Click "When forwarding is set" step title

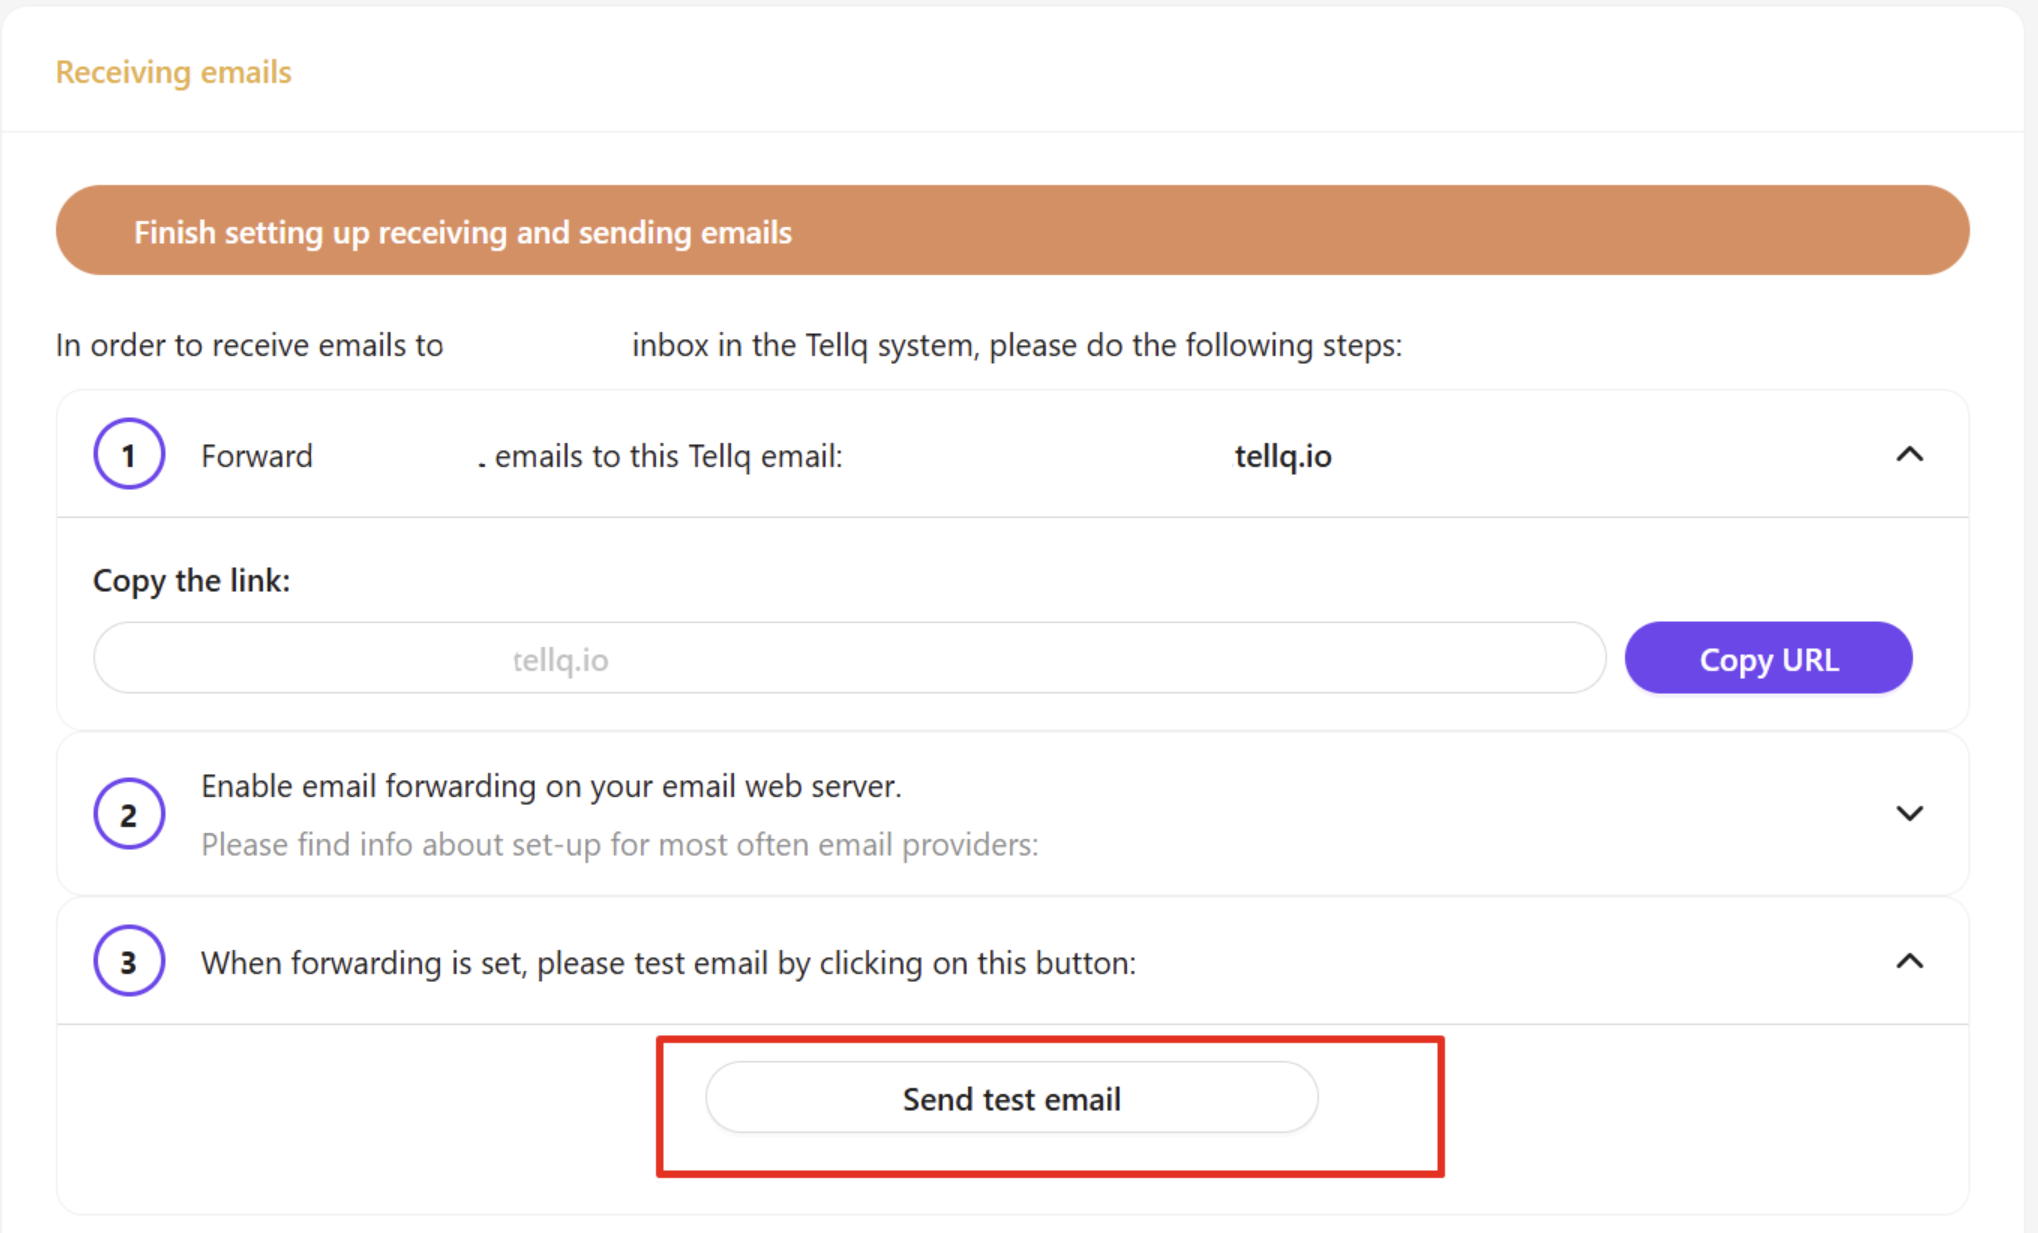668,963
